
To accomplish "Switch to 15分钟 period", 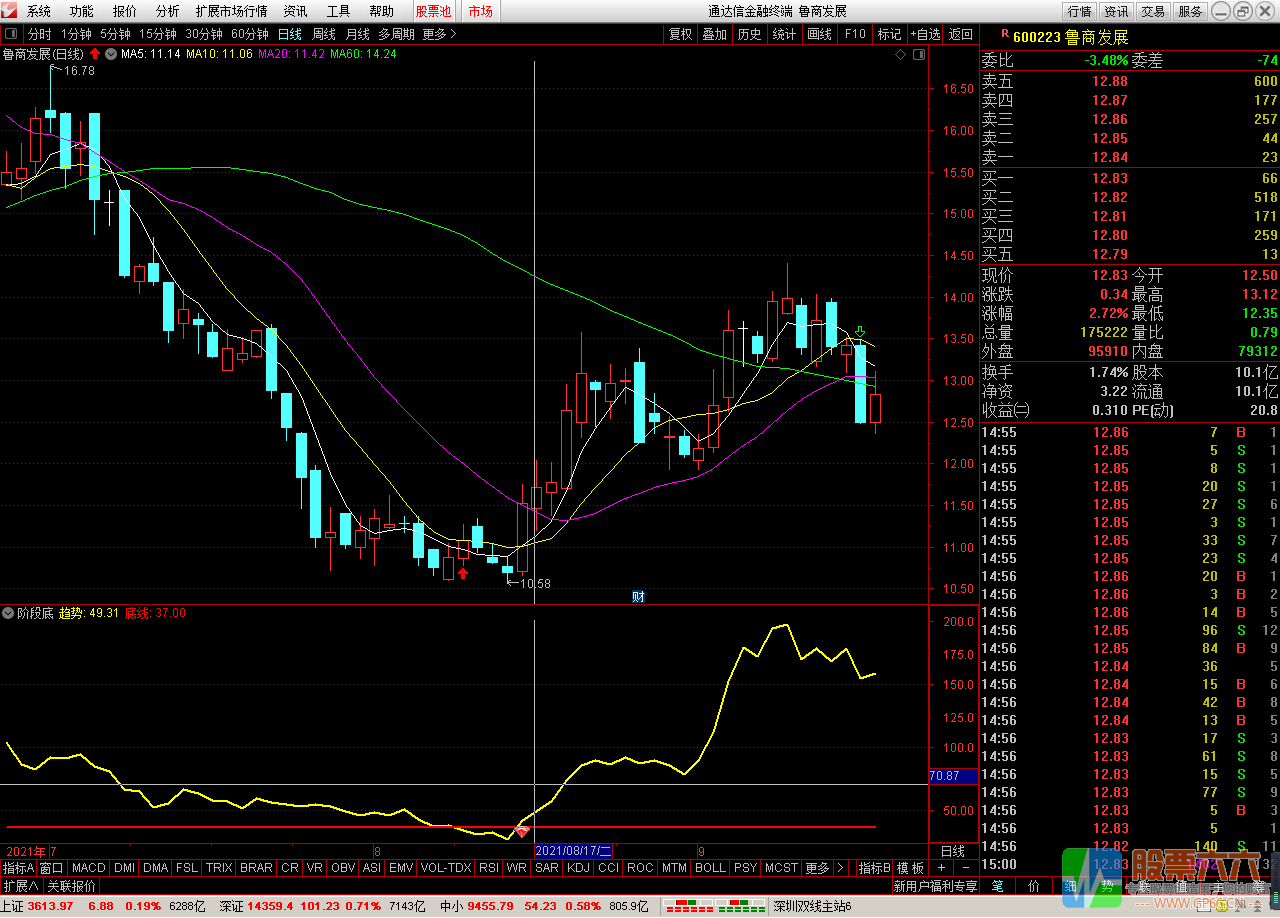I will click(x=158, y=34).
